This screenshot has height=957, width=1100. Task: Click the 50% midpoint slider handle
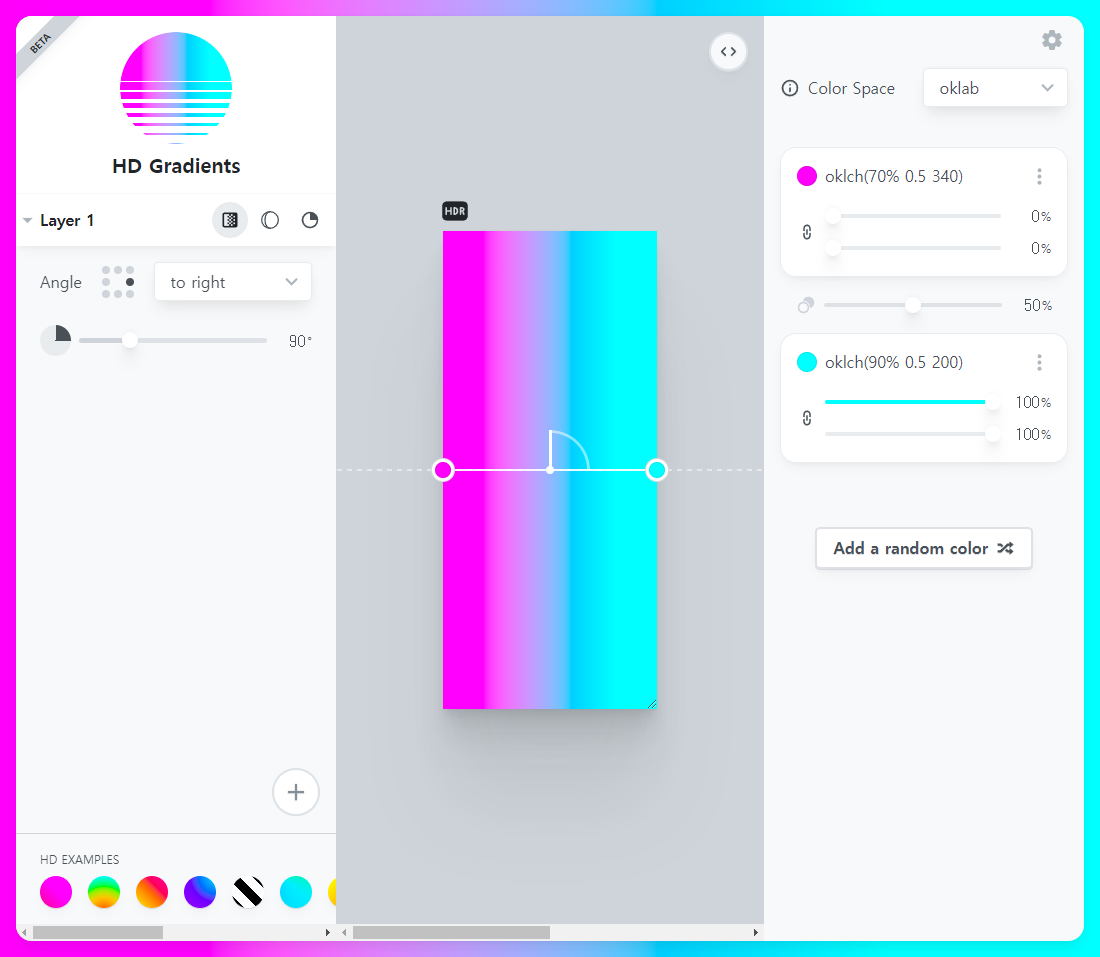[x=912, y=305]
